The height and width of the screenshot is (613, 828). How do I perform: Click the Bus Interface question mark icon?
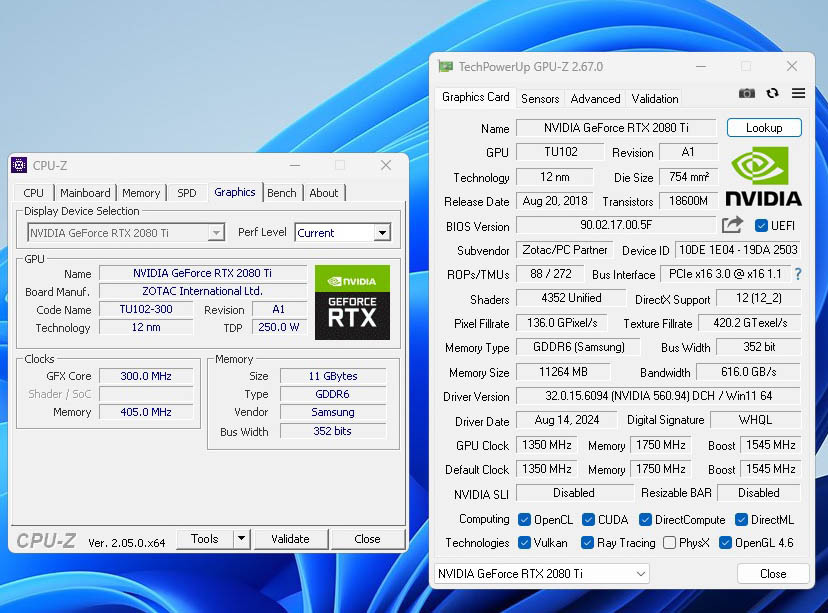click(x=797, y=274)
